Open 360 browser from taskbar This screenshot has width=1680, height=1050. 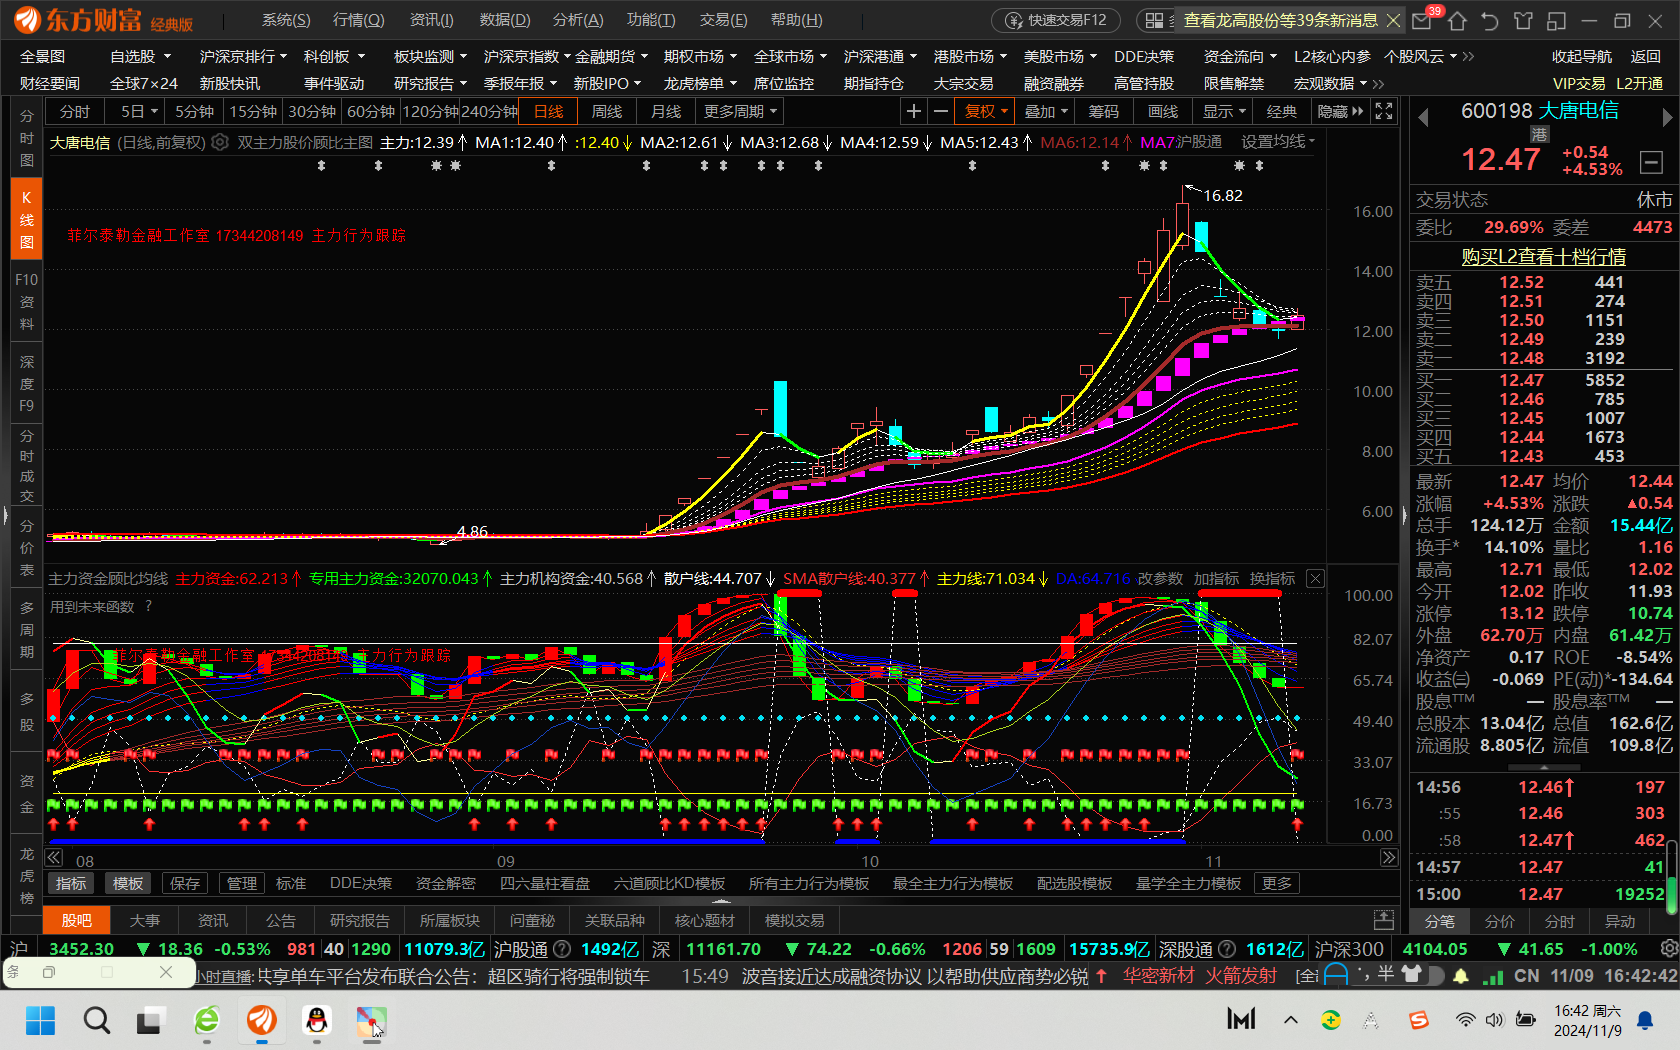[206, 1020]
